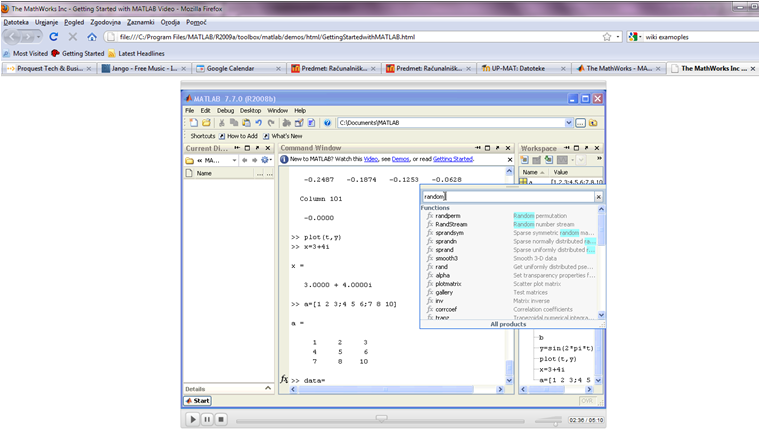Clear the function search field with X

pyautogui.click(x=599, y=197)
